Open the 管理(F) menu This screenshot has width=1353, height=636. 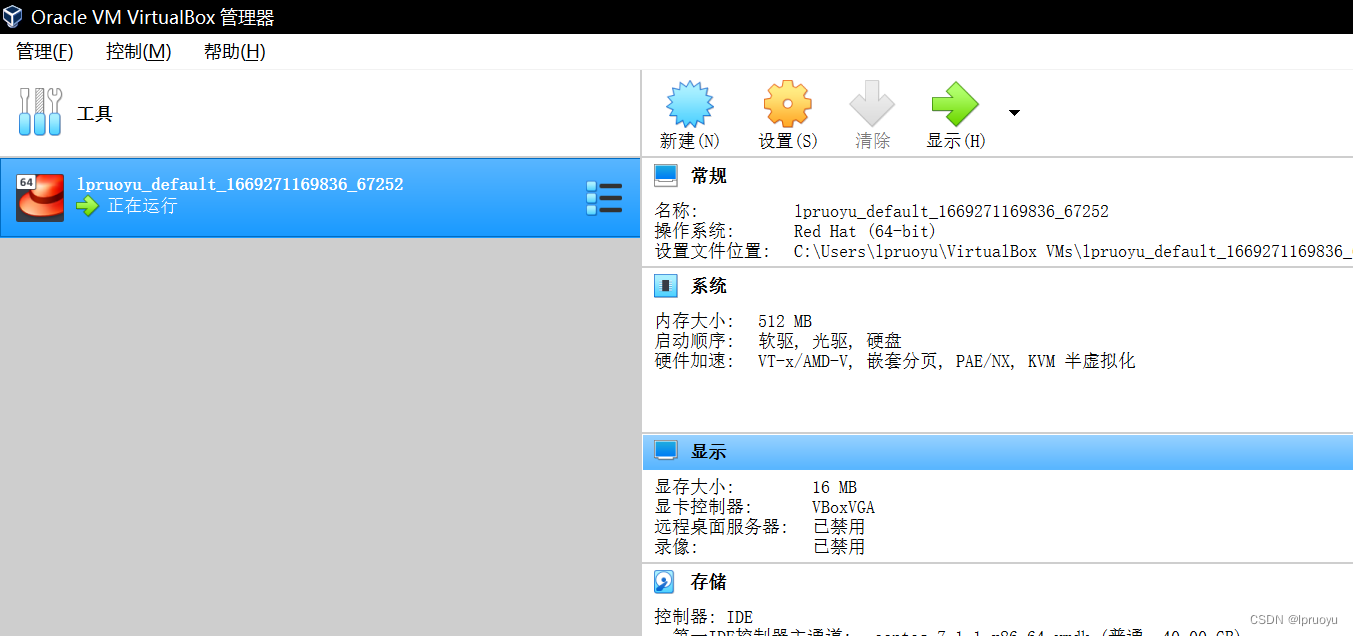(x=45, y=52)
